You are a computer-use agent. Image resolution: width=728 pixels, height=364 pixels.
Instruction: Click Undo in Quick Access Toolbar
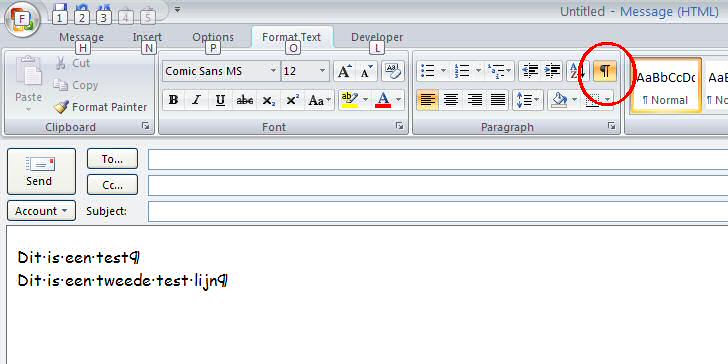click(x=81, y=9)
